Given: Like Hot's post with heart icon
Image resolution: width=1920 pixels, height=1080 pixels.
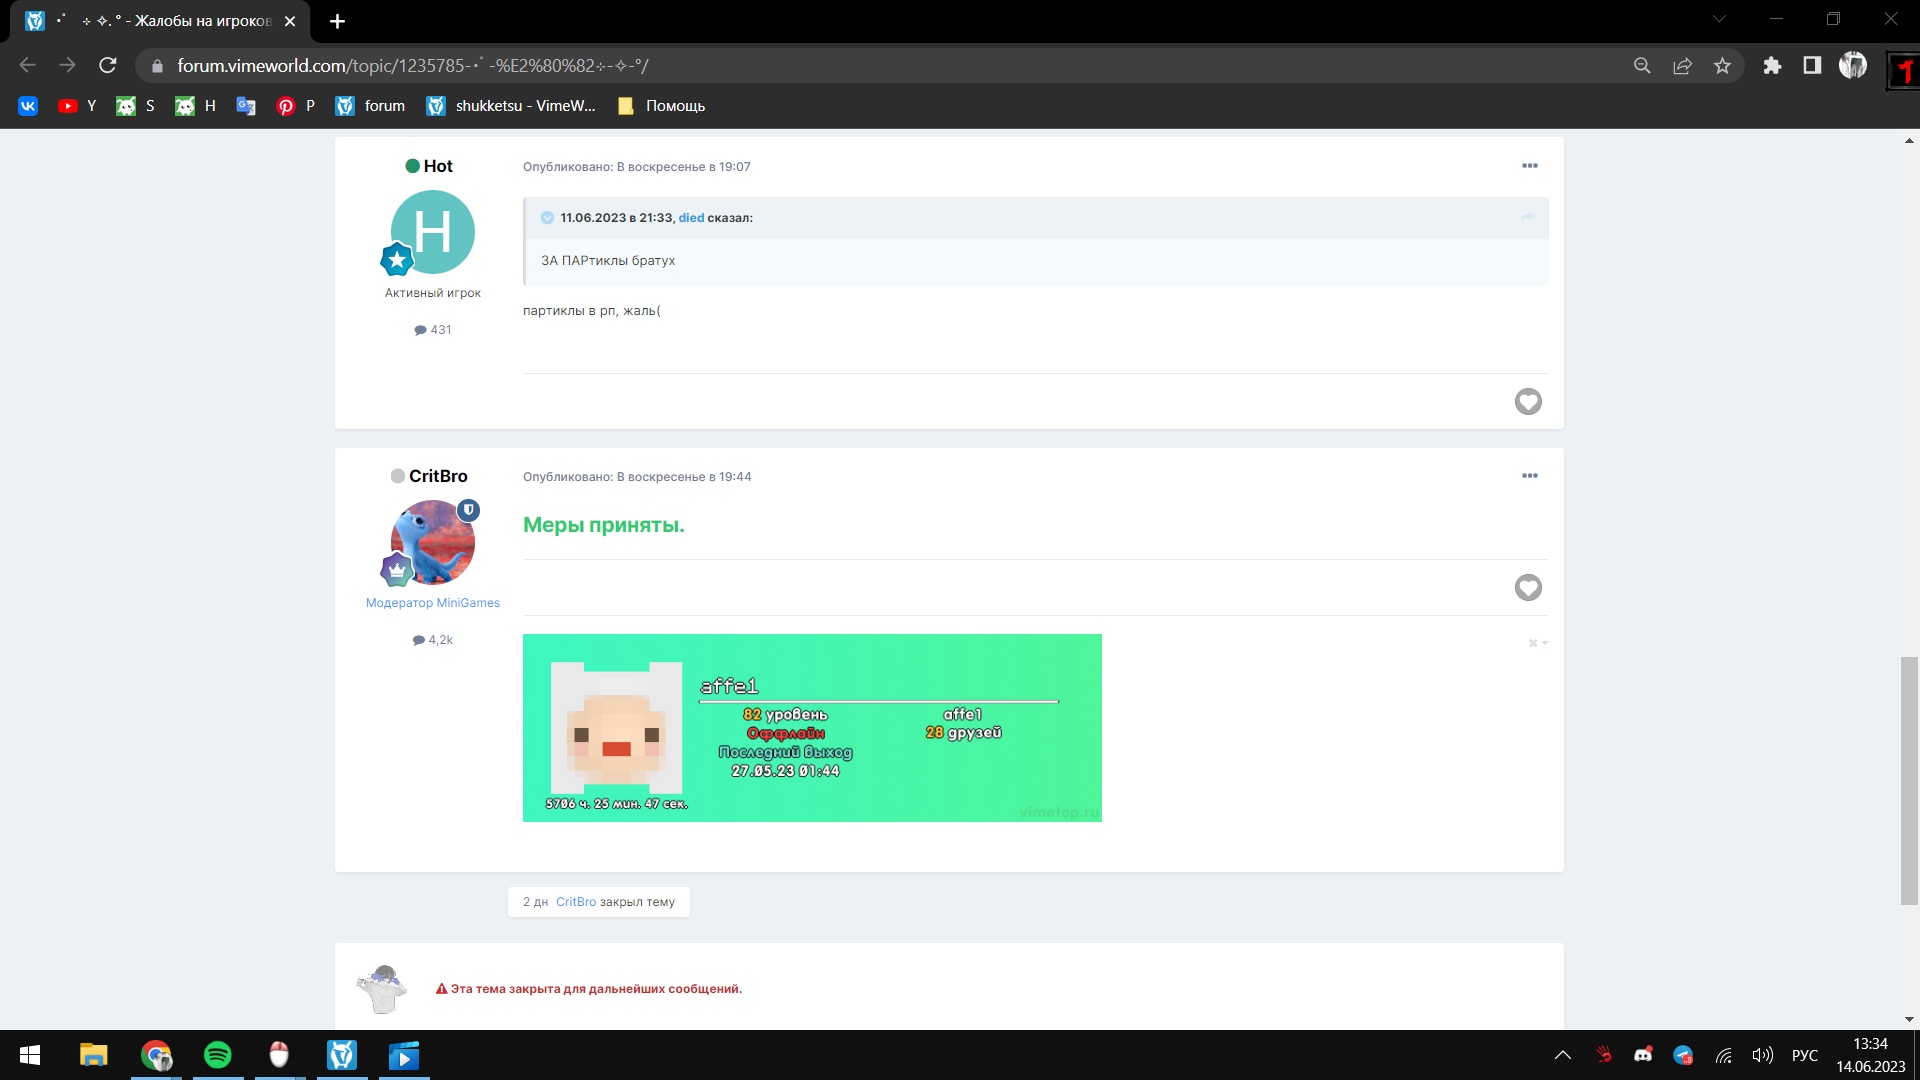Looking at the screenshot, I should (1528, 402).
